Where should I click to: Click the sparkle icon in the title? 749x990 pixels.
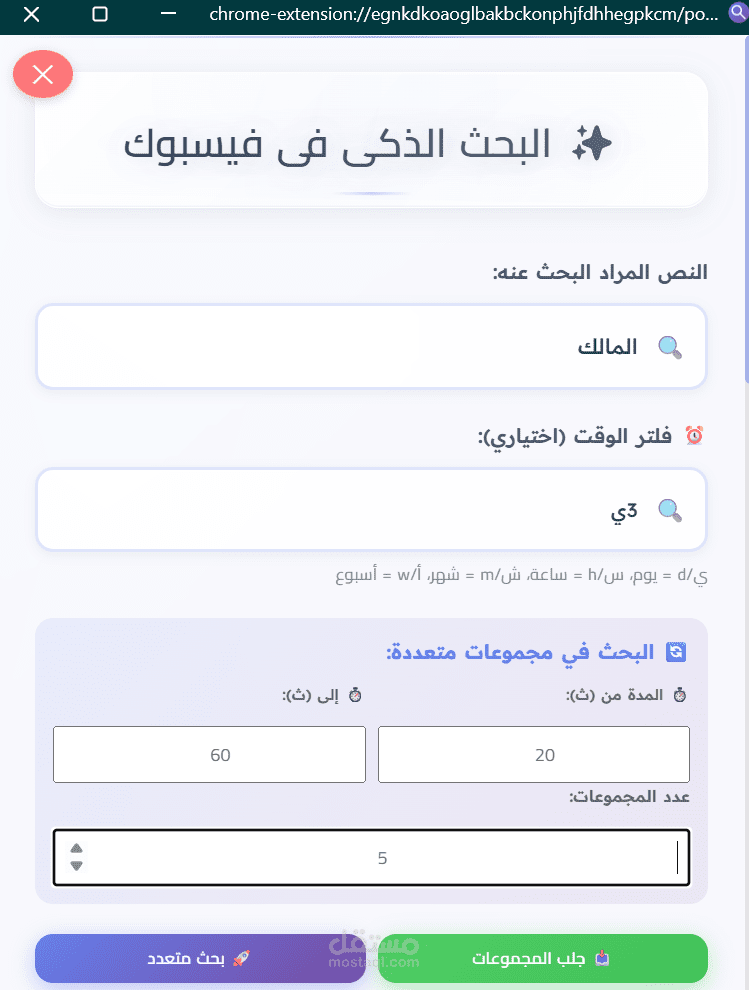pos(592,145)
